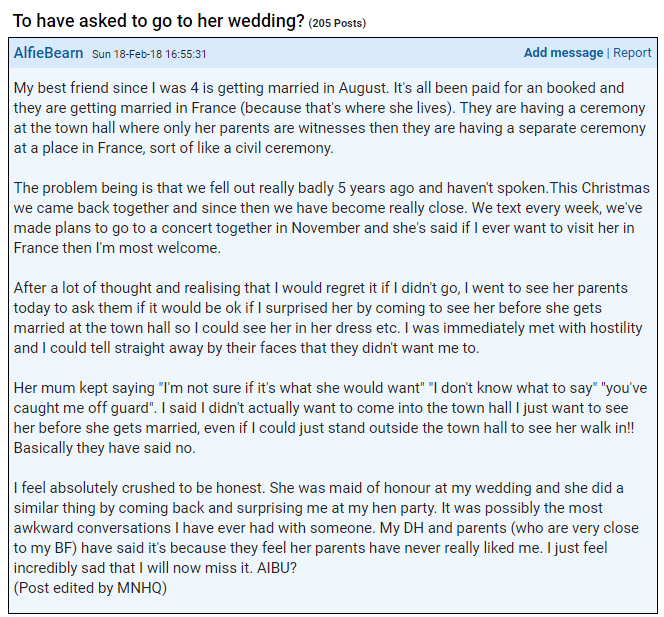664x617 pixels.
Task: Click the line 'France then I'm most welcome.'
Action: coord(117,247)
